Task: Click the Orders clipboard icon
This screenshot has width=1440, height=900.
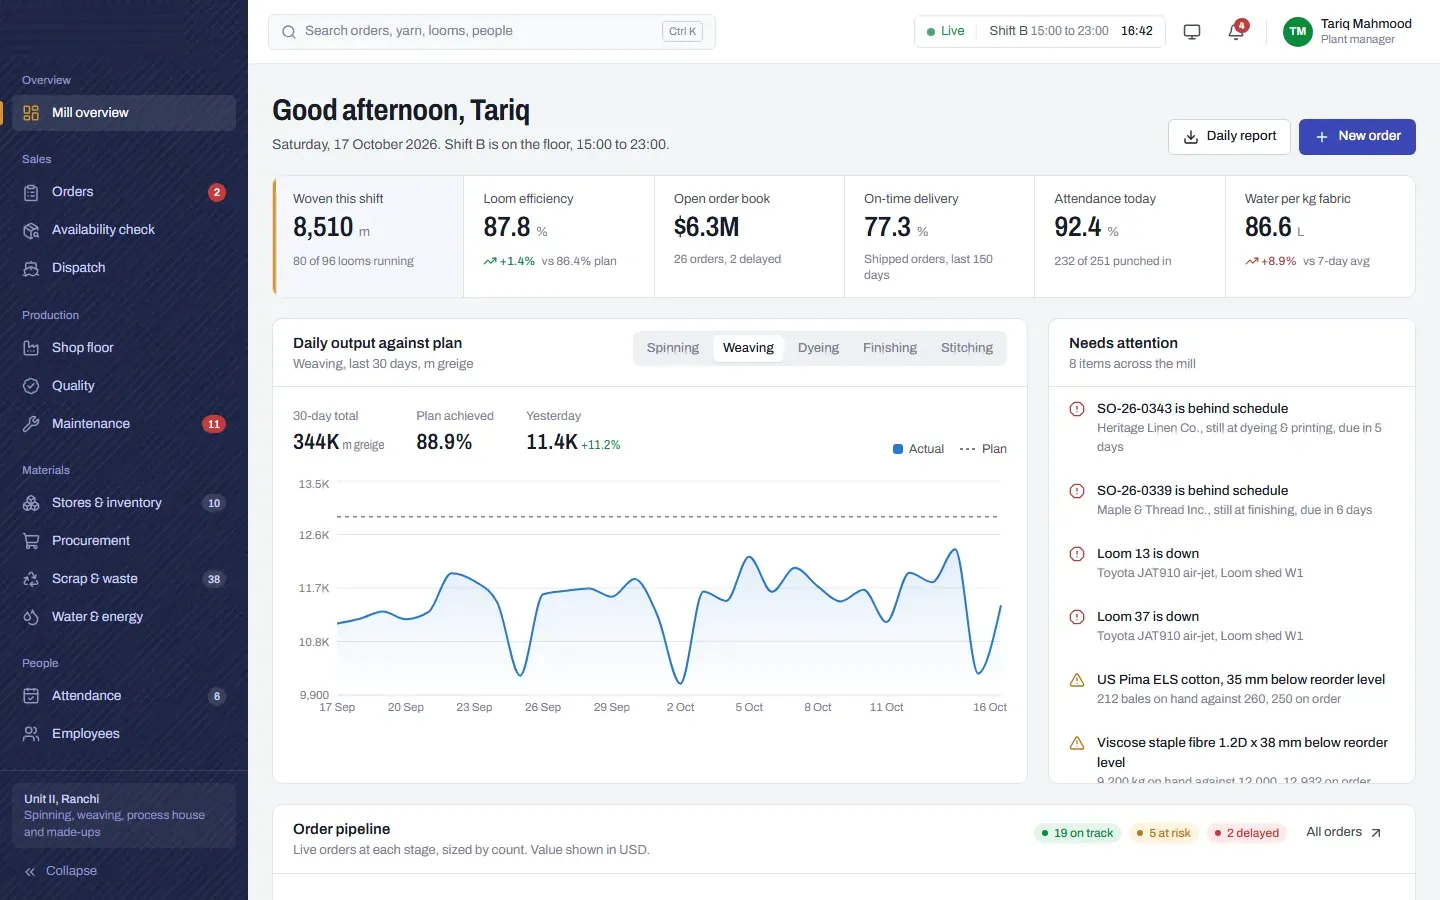Action: 31,192
